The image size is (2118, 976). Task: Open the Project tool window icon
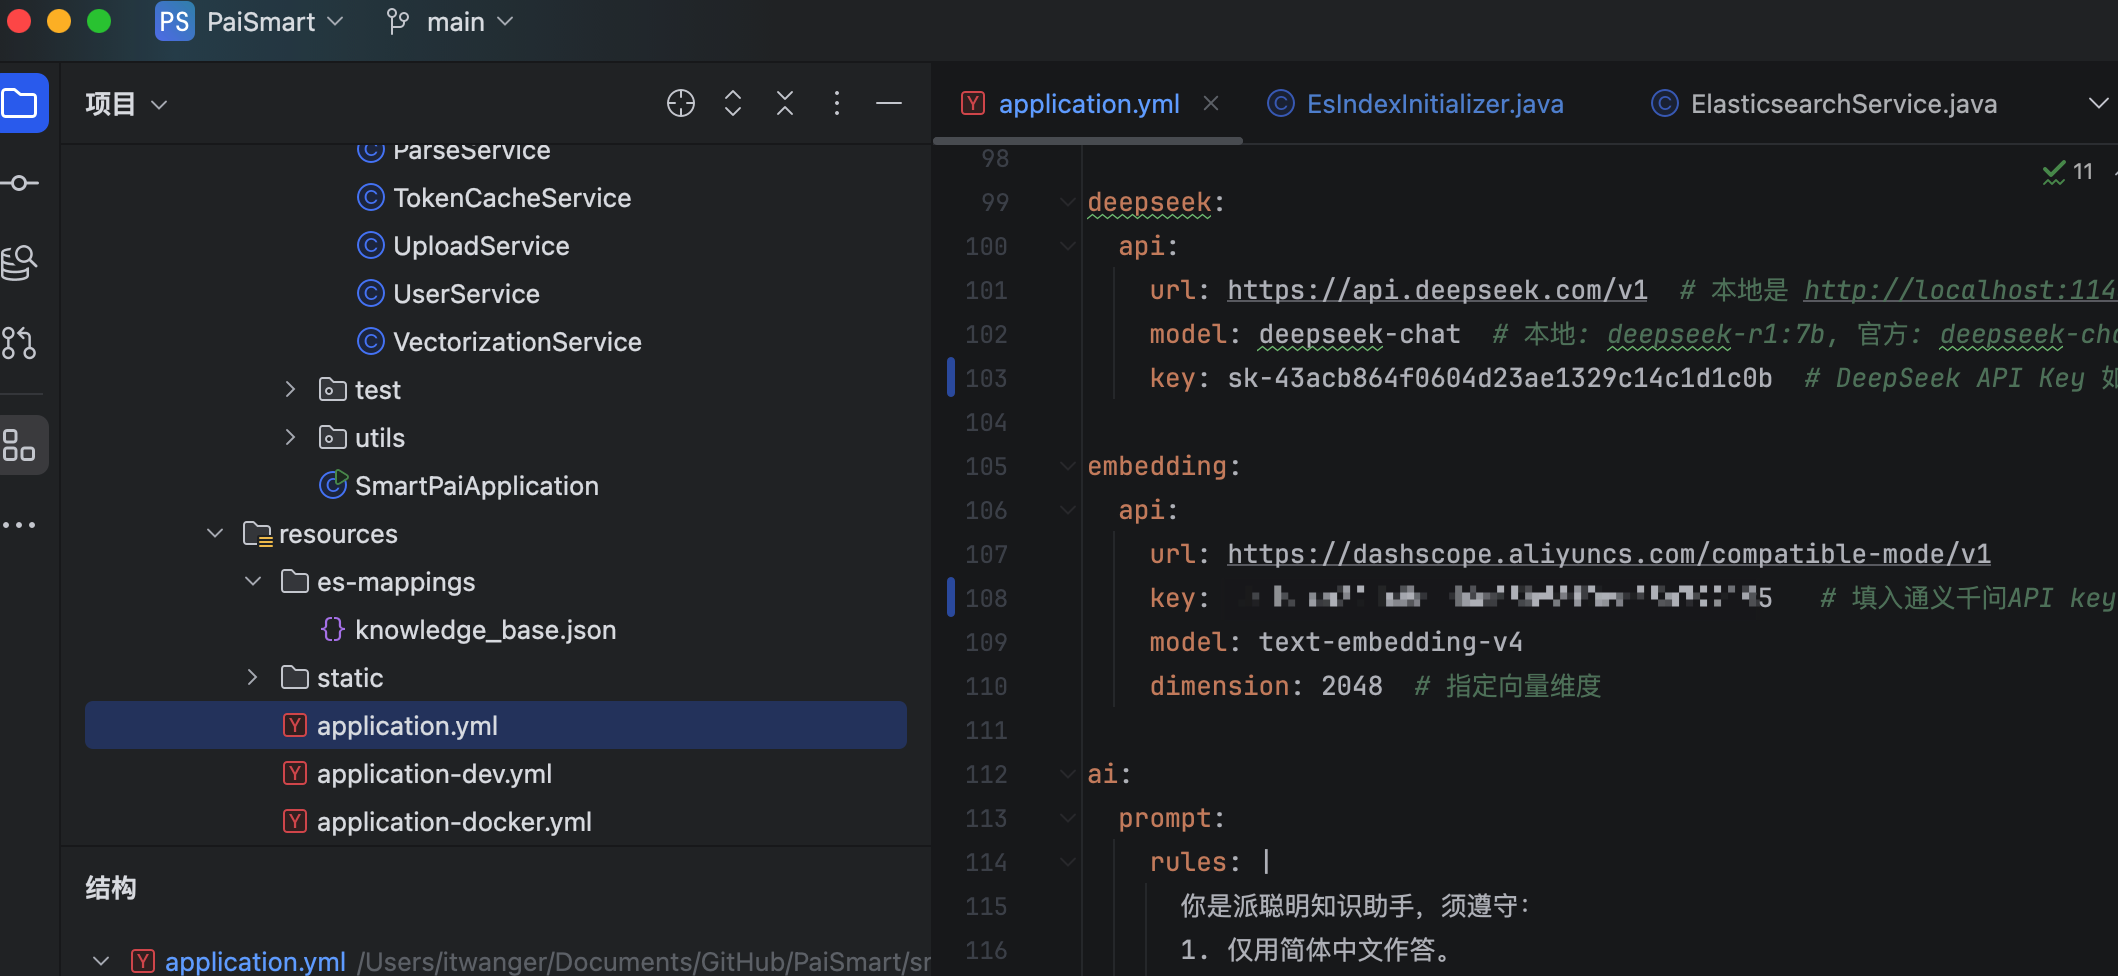pos(22,103)
